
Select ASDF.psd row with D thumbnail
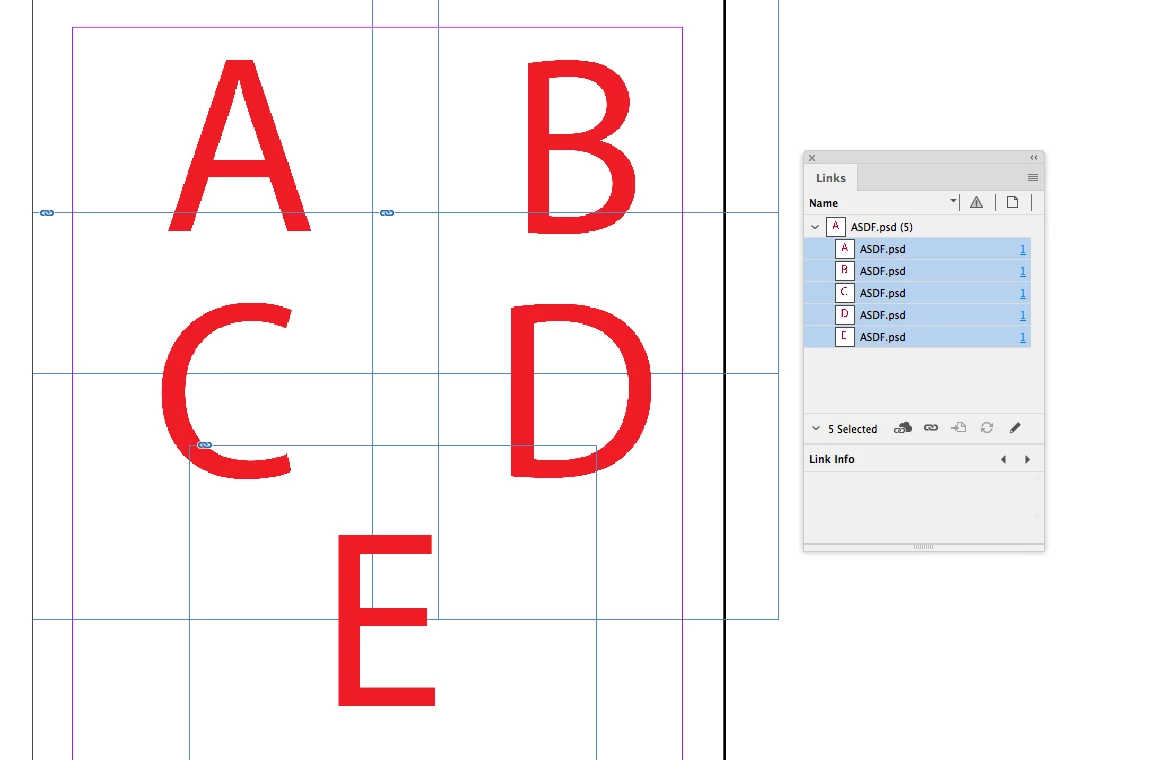(x=917, y=315)
